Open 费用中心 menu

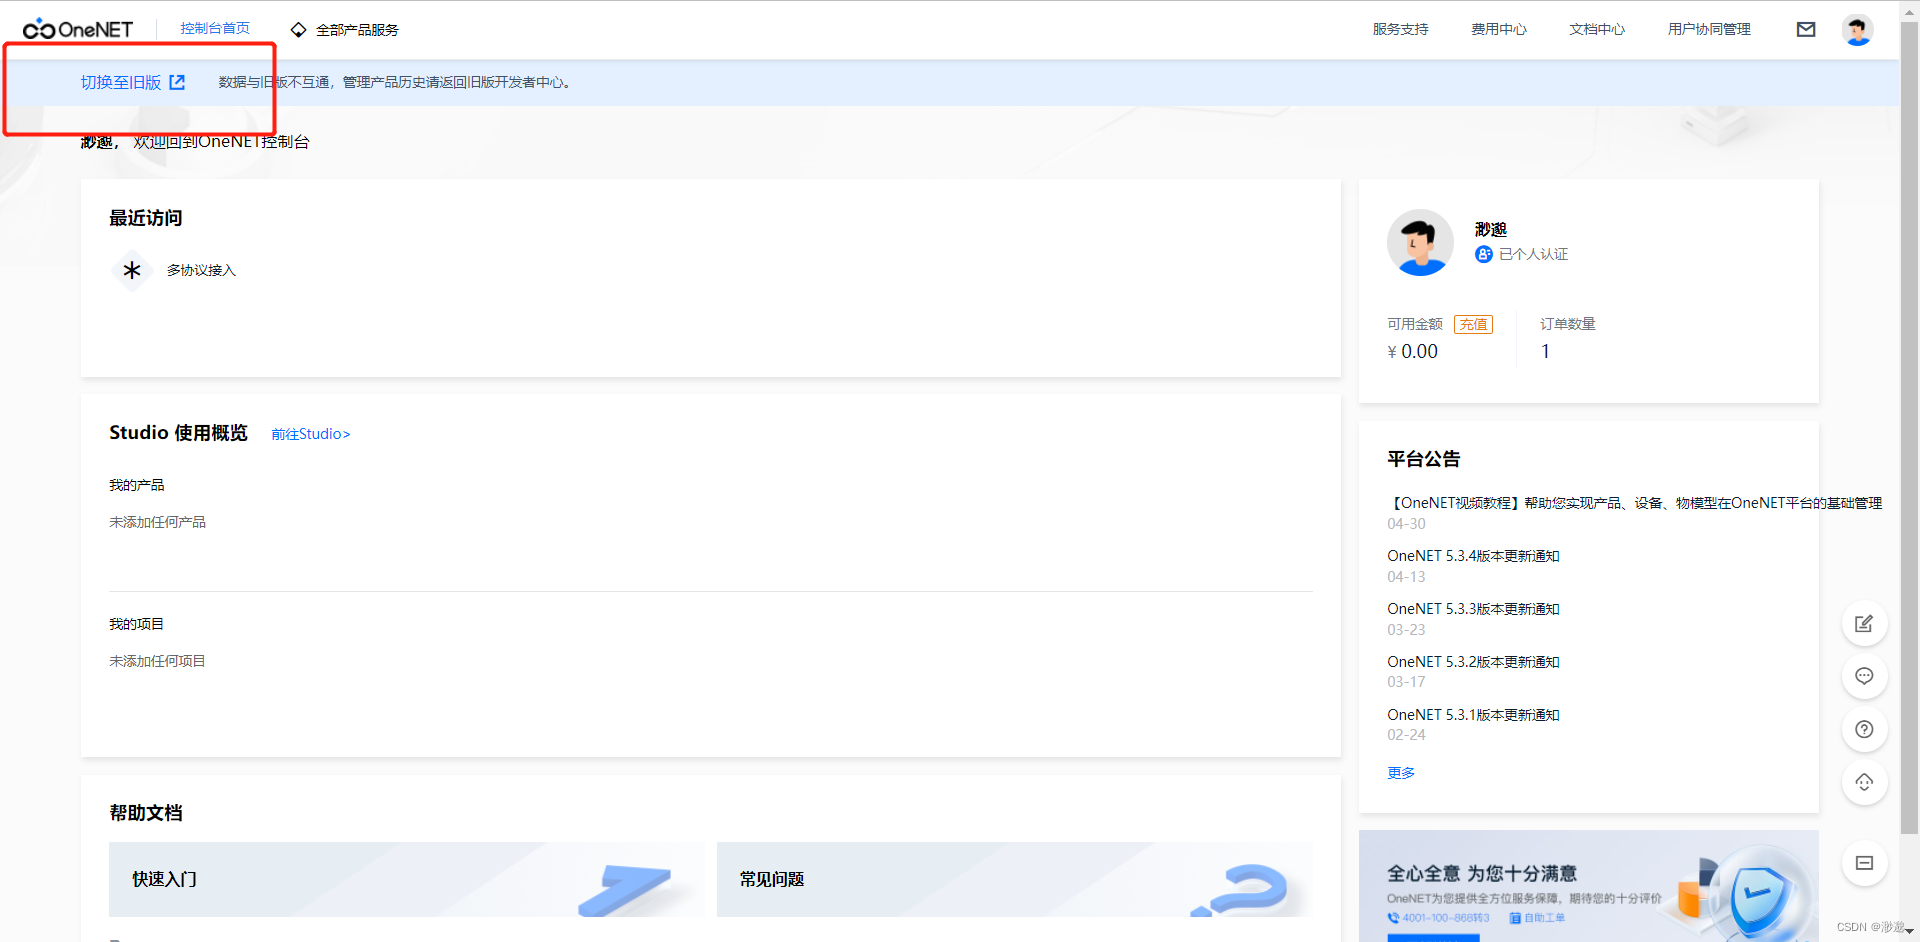pos(1498,30)
